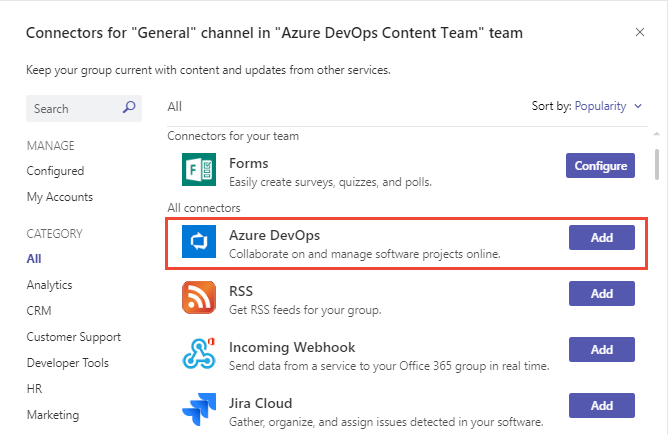The height and width of the screenshot is (435, 669).
Task: Click the Forms connector title
Action: point(249,163)
